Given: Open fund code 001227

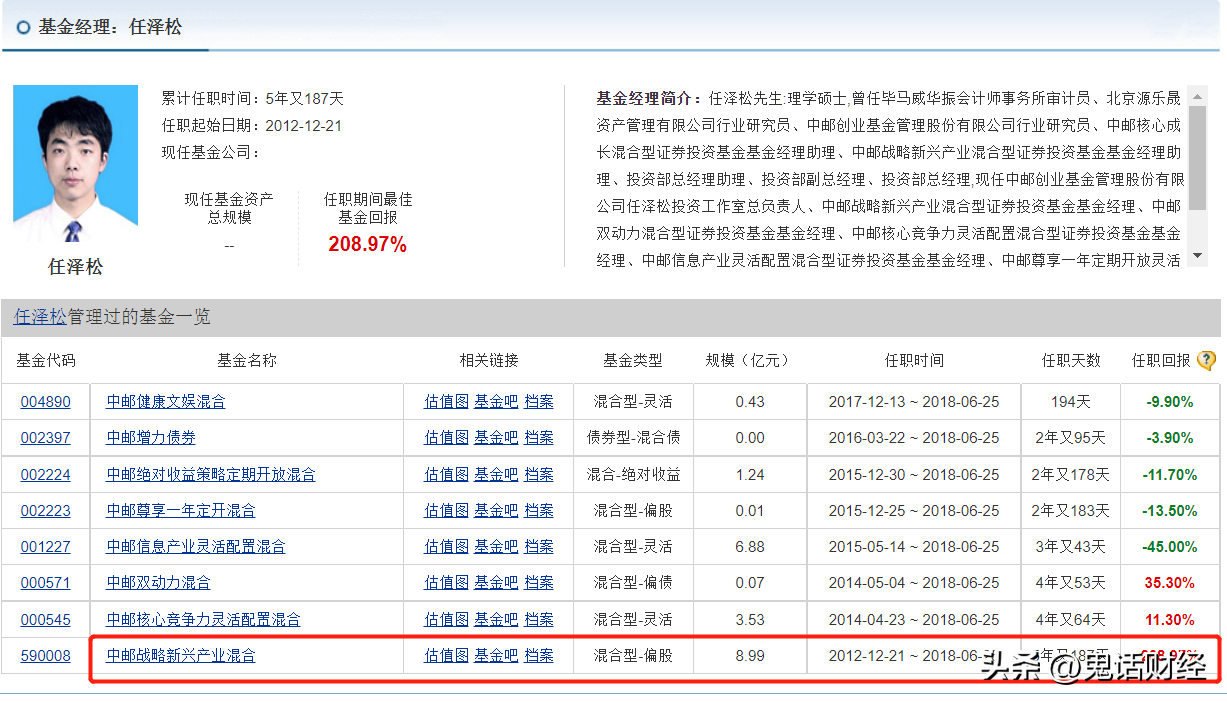Looking at the screenshot, I should [46, 547].
